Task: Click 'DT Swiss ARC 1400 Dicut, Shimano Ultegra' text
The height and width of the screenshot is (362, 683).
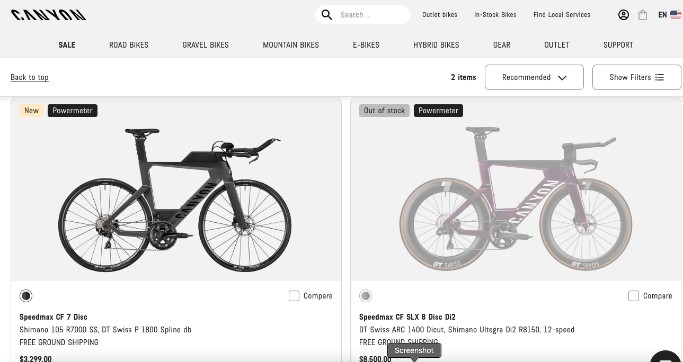Action: point(467,330)
